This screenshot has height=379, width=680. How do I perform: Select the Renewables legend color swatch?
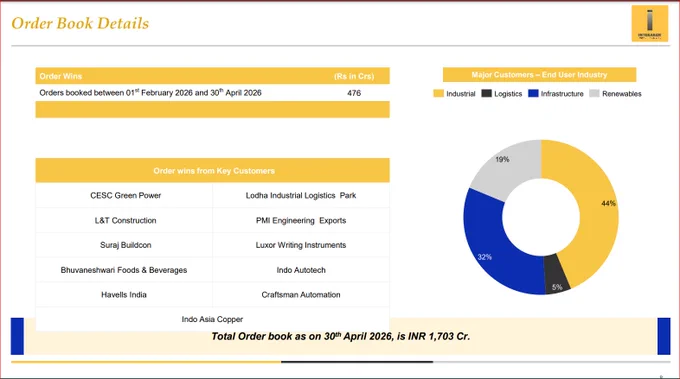click(x=594, y=93)
